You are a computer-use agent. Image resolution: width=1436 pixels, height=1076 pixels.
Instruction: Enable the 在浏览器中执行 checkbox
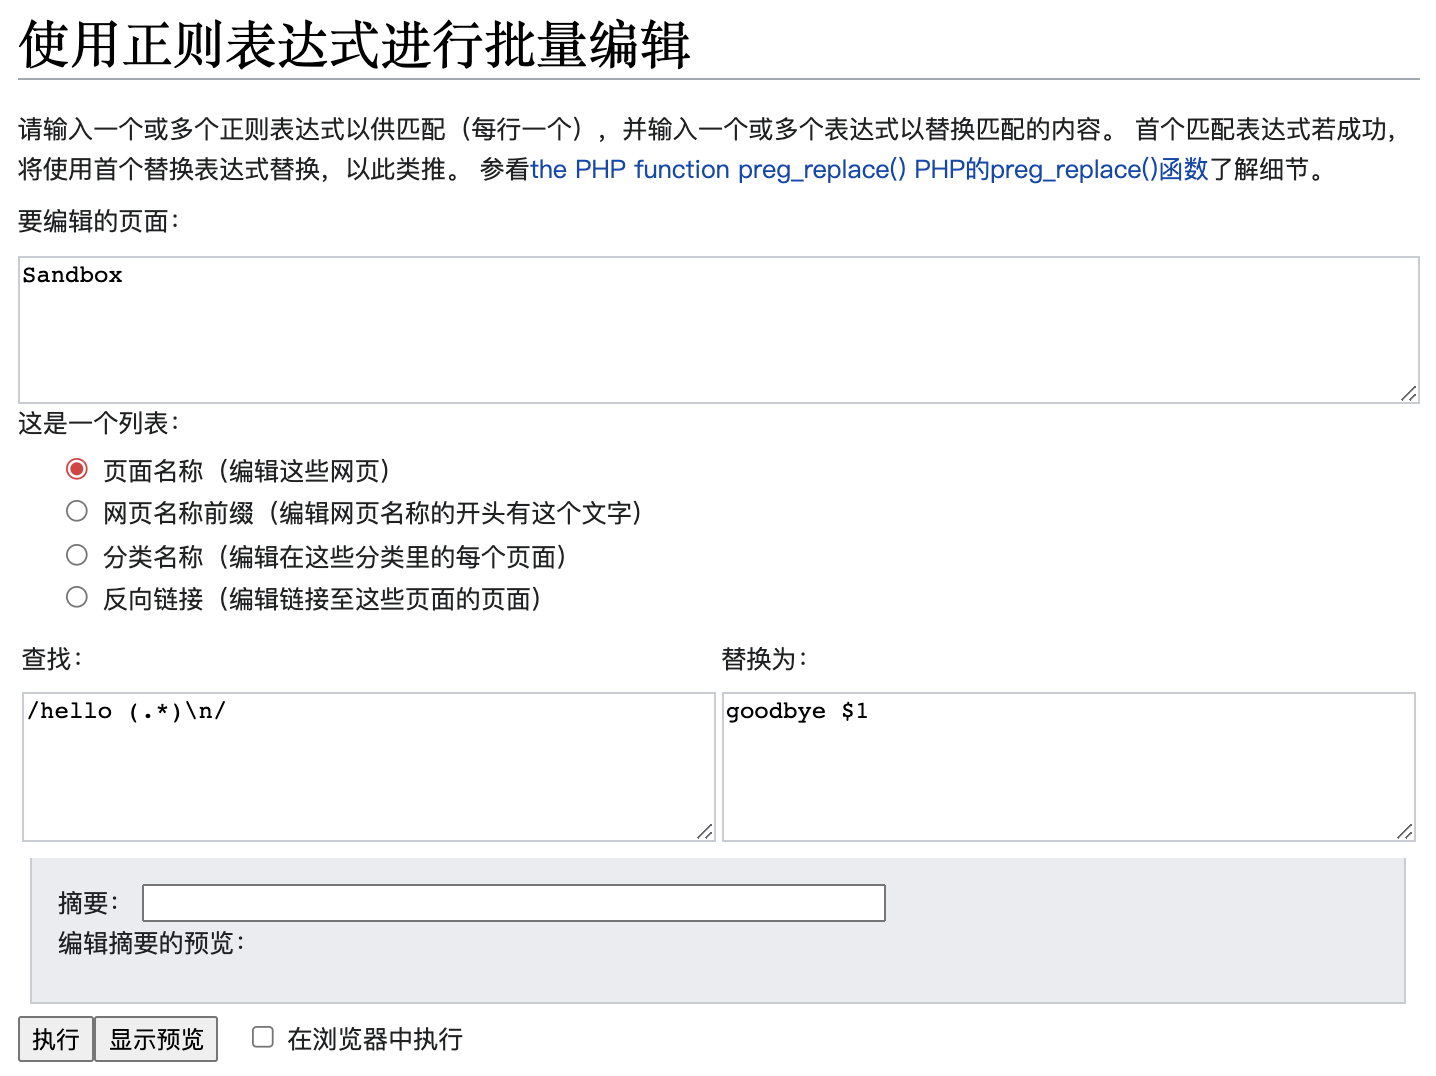point(263,1037)
